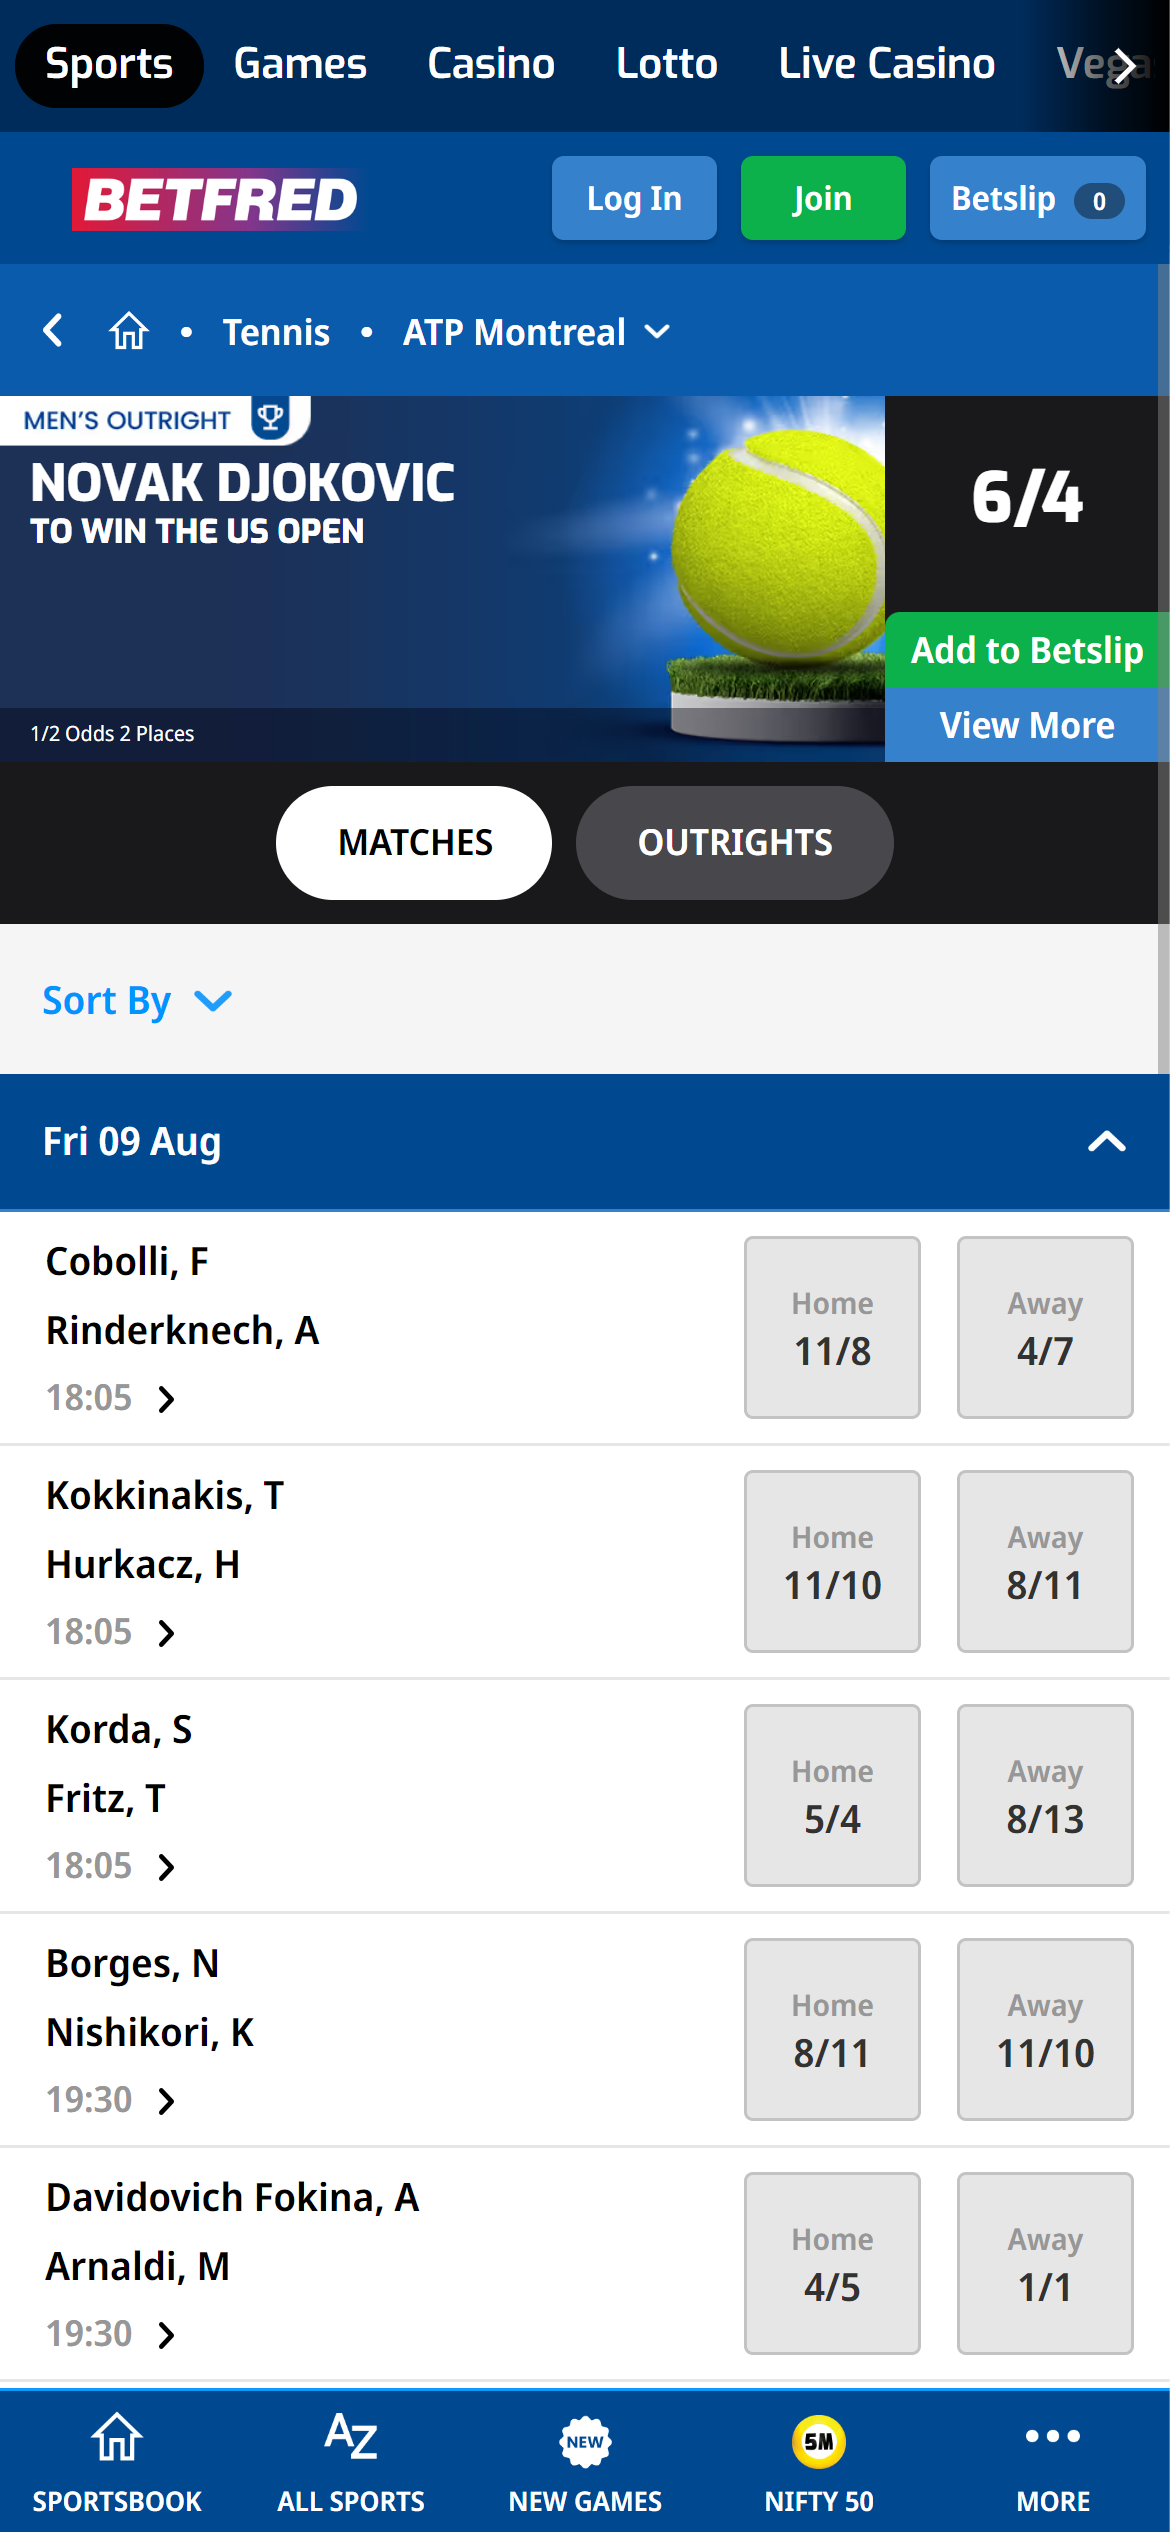
Task: Open the New Games icon
Action: (x=584, y=2460)
